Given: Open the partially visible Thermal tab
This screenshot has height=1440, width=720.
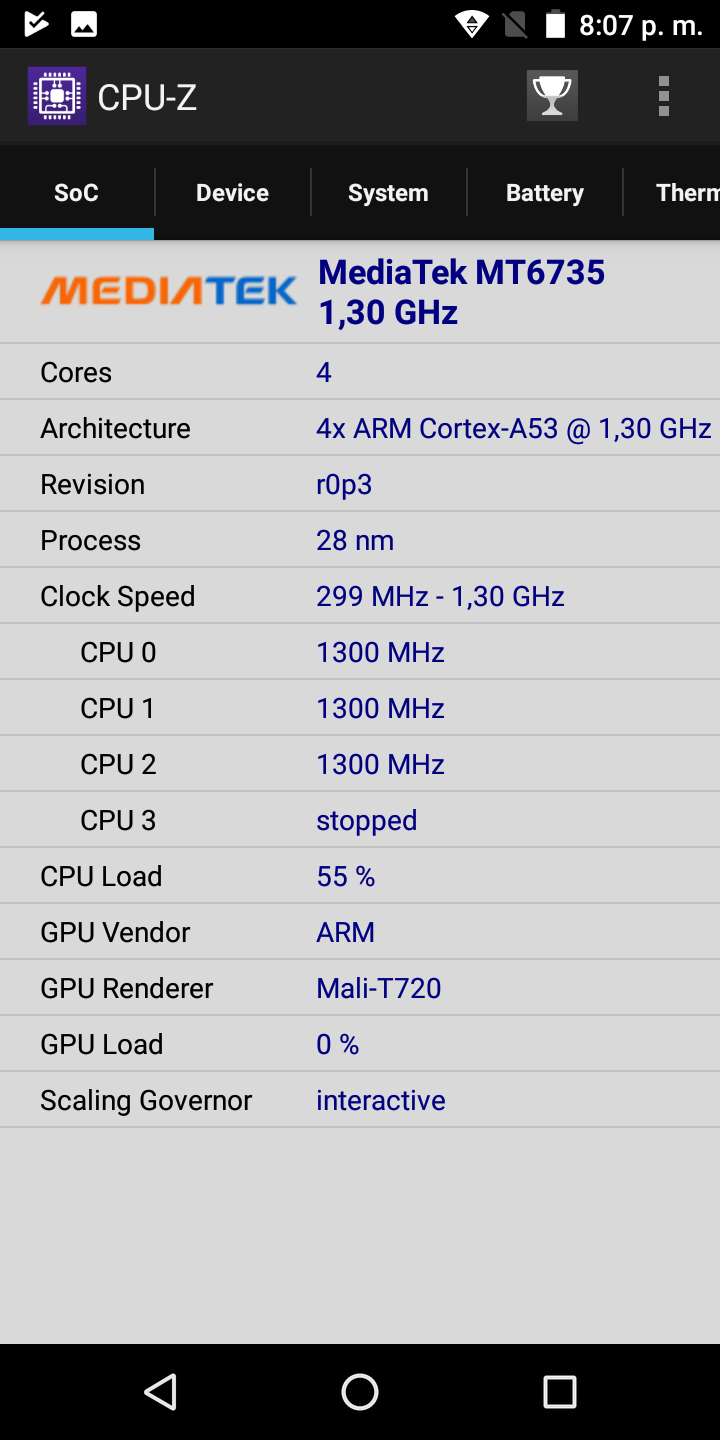Looking at the screenshot, I should pyautogui.click(x=672, y=193).
